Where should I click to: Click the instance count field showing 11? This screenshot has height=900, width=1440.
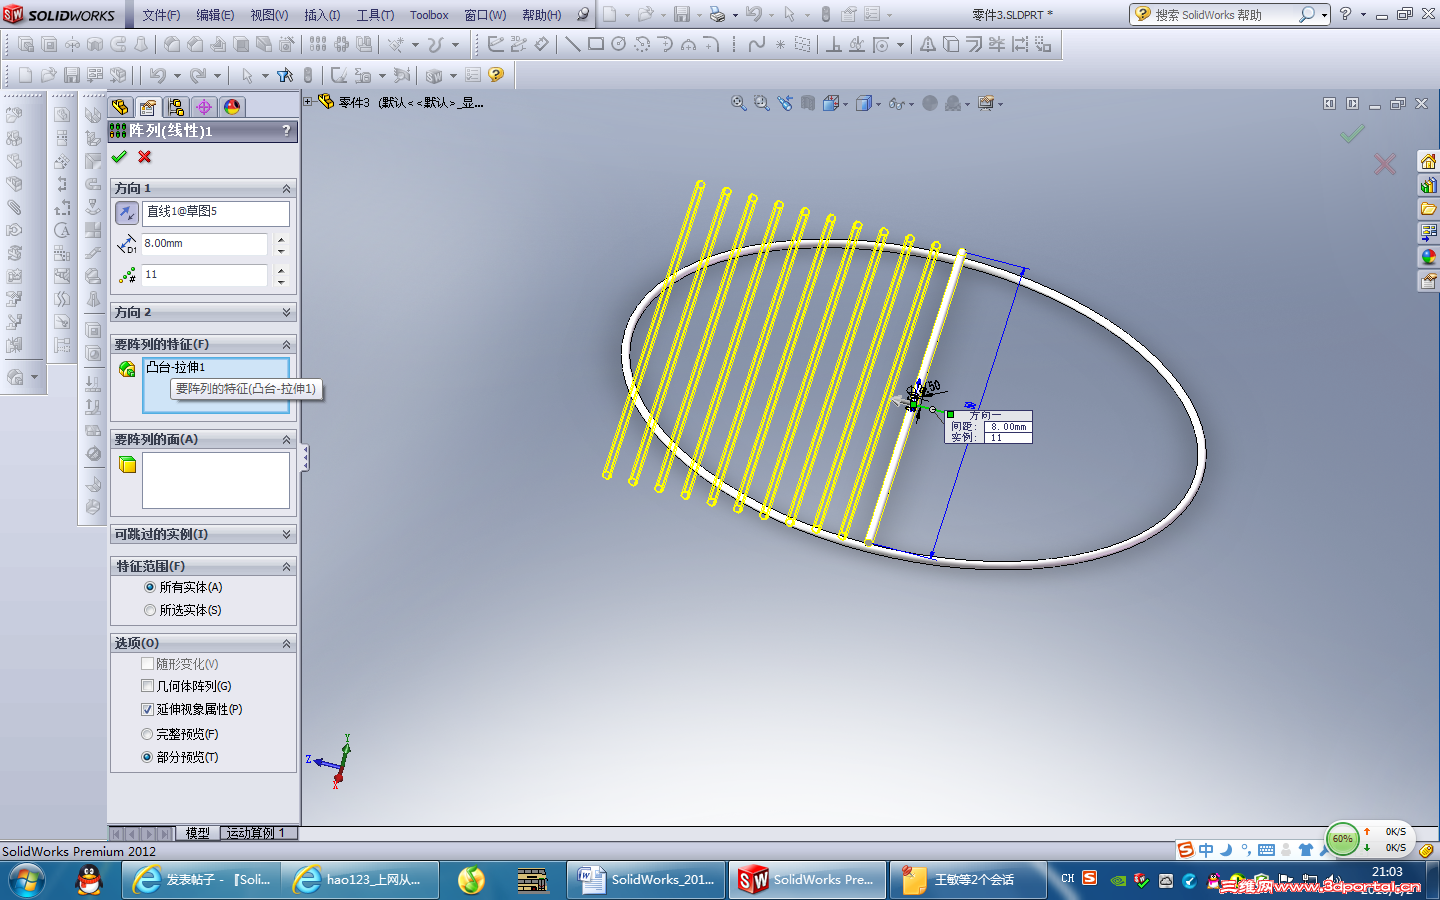pyautogui.click(x=205, y=275)
